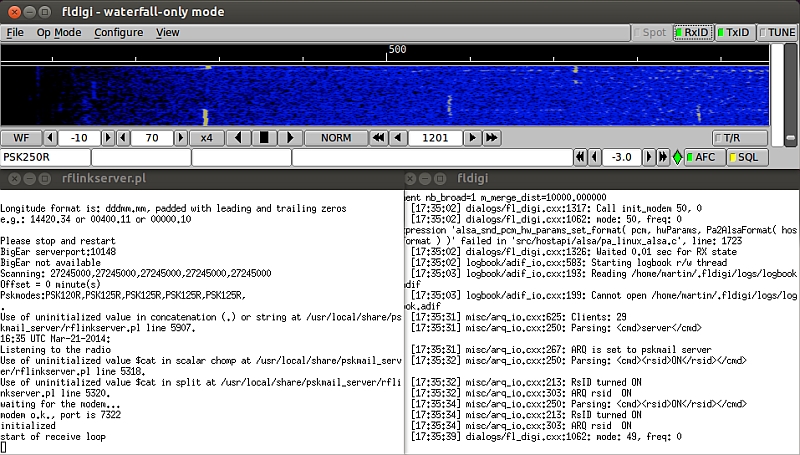
Task: Fast-decrease squelch value double left arrow
Action: pos(580,157)
